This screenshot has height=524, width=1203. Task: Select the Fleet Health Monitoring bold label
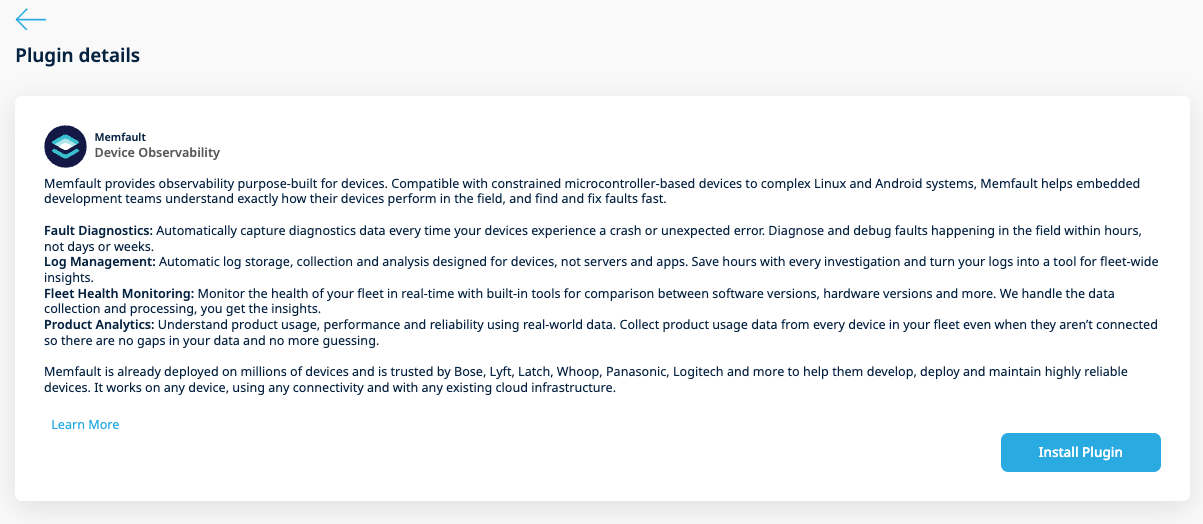click(x=120, y=293)
